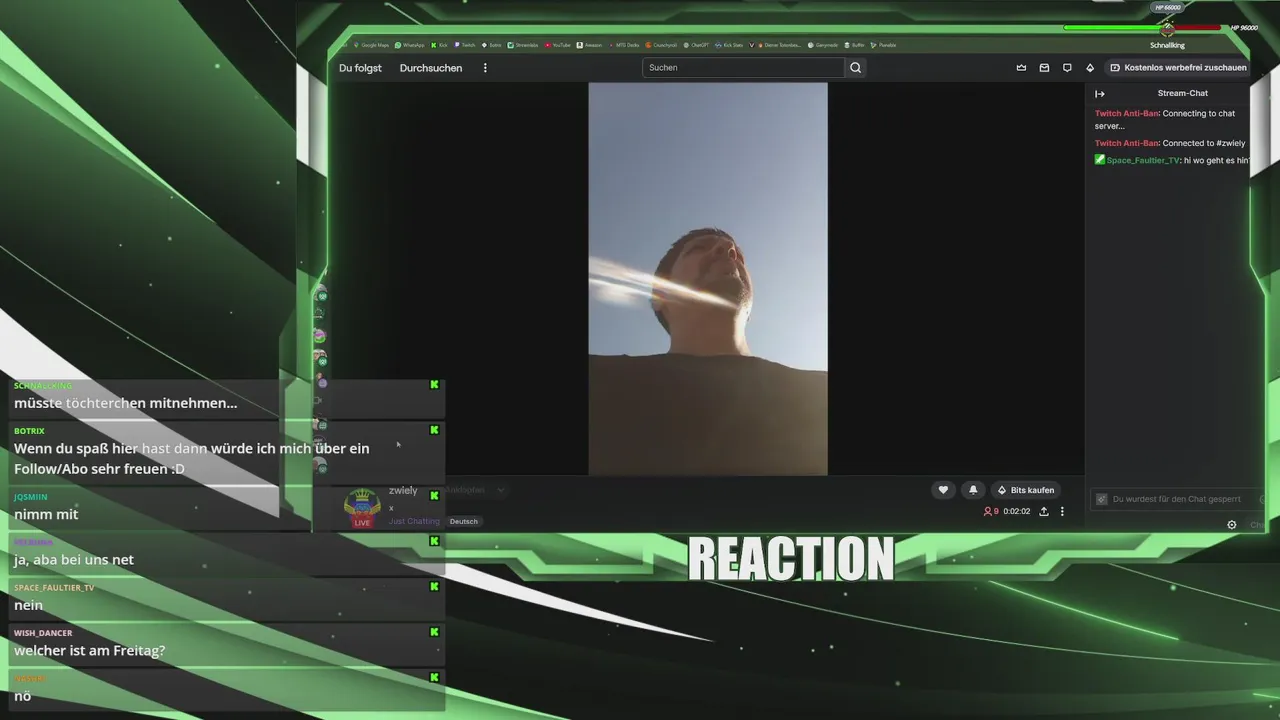This screenshot has height=720, width=1280.
Task: Click the Suchen search field
Action: coord(743,68)
